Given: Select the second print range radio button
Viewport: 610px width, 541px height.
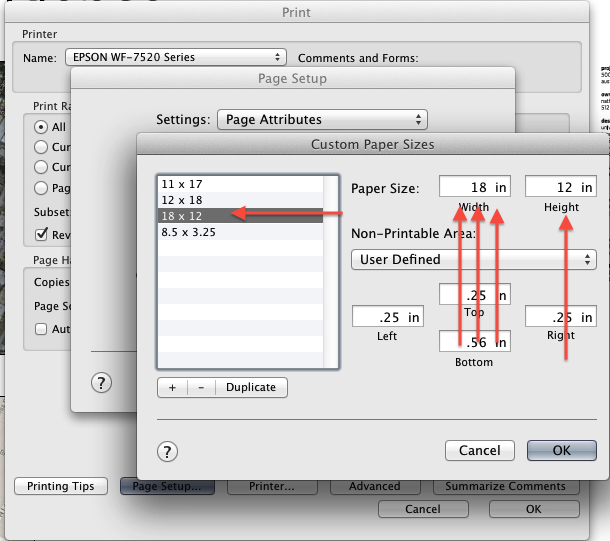Looking at the screenshot, I should tap(41, 147).
